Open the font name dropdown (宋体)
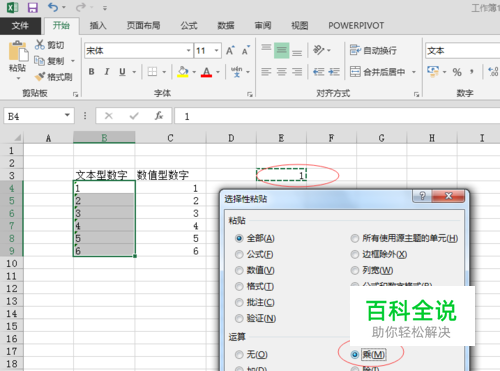500x371 pixels. point(188,51)
